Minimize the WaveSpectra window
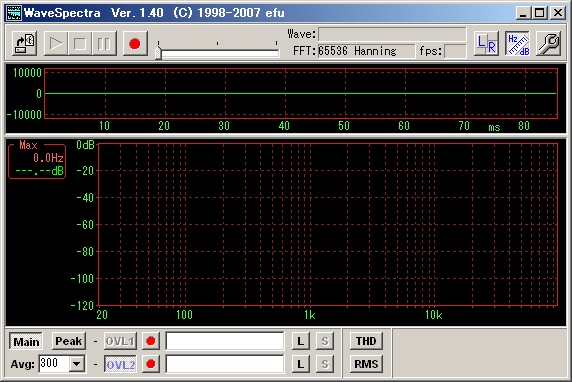This screenshot has height=382, width=572. coord(523,13)
